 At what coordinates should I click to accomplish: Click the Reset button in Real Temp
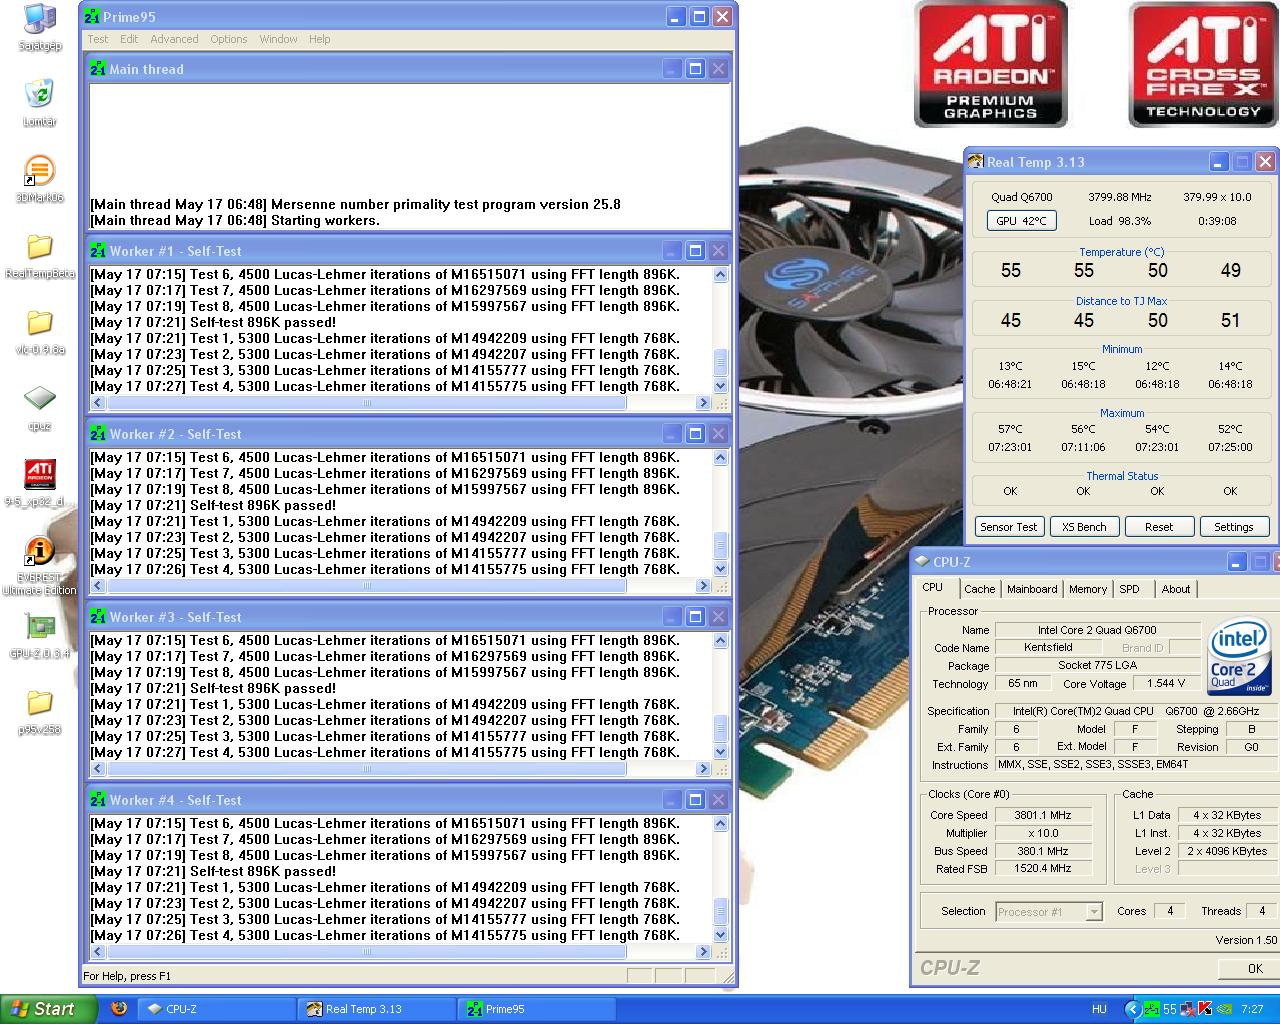click(x=1159, y=527)
